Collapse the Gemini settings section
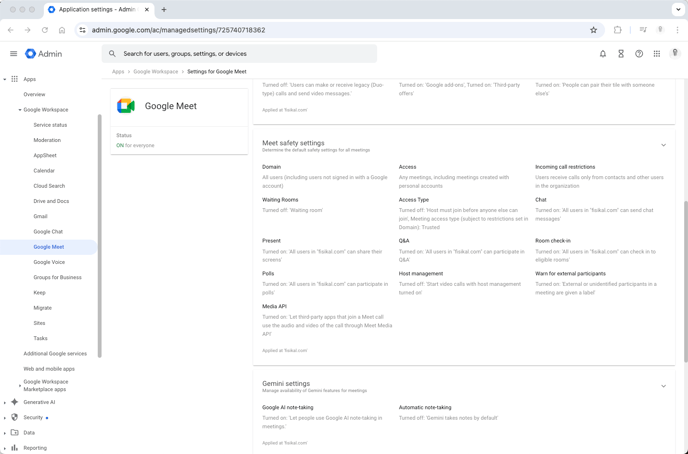Screen dimensions: 688x454 pyautogui.click(x=663, y=386)
